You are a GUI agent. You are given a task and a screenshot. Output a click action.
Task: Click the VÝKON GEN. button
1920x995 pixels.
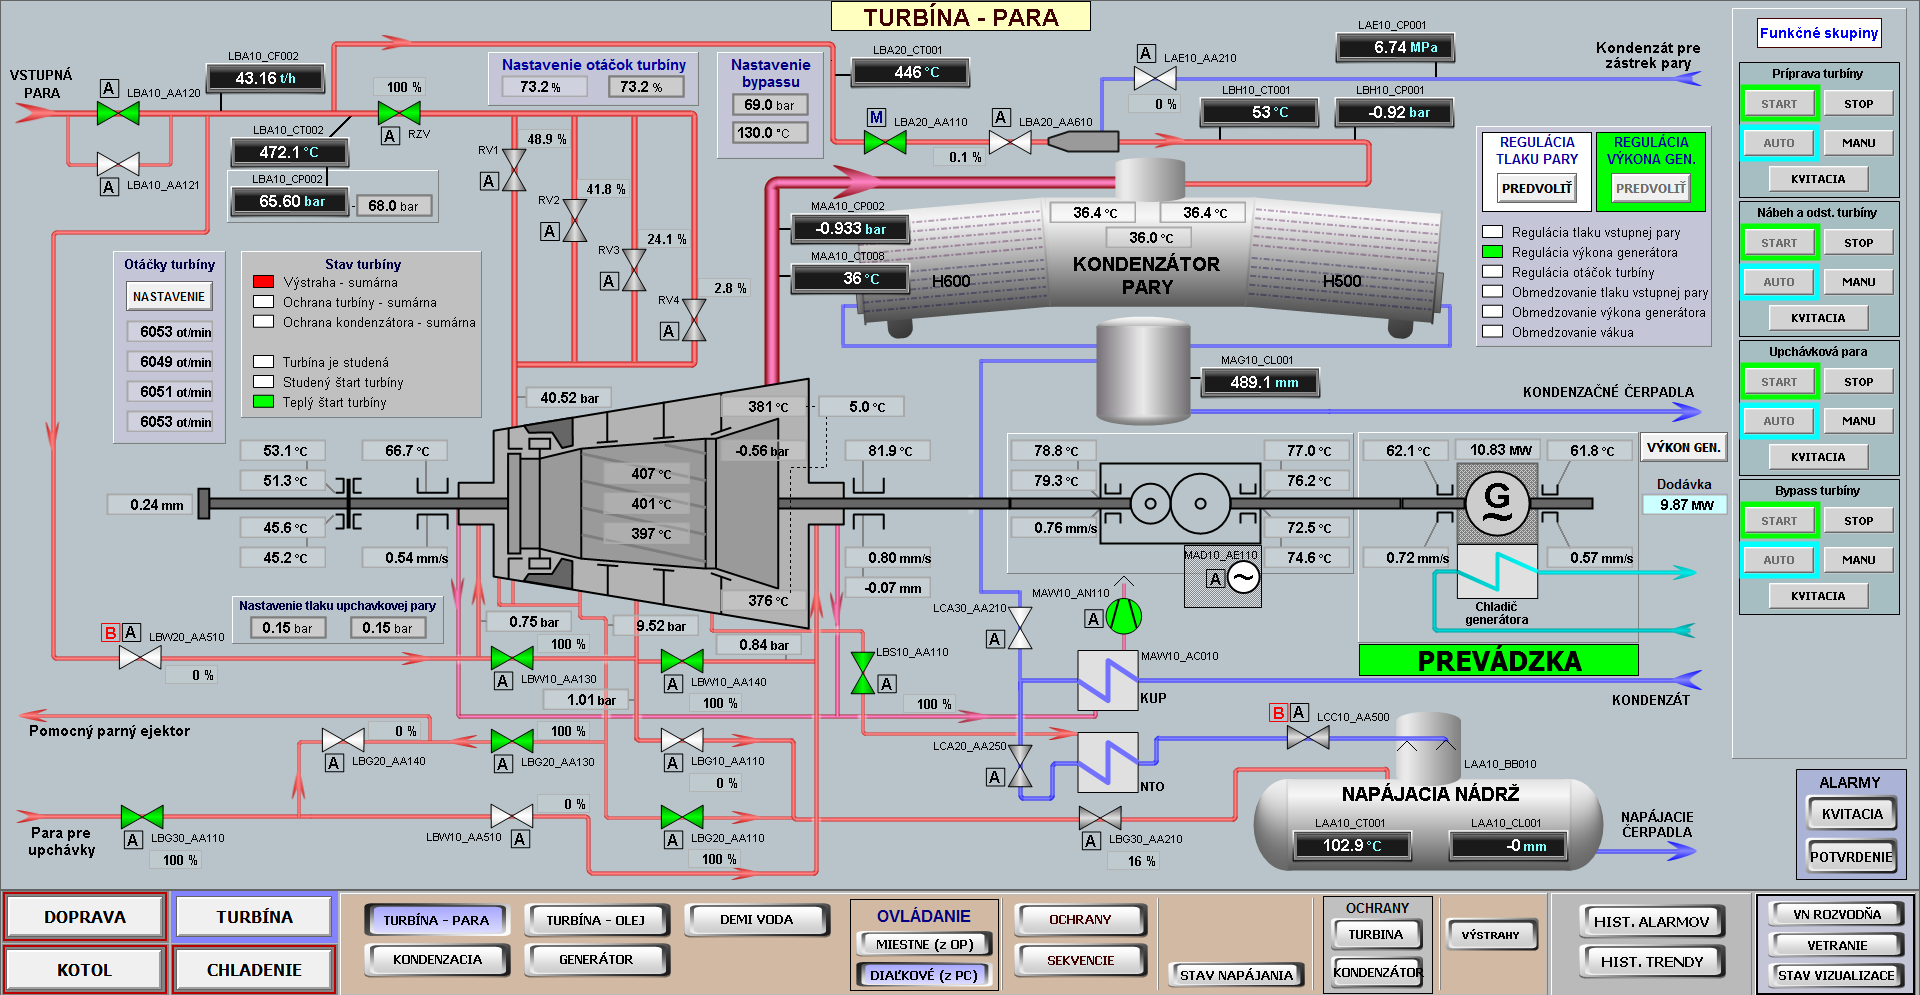pyautogui.click(x=1684, y=448)
